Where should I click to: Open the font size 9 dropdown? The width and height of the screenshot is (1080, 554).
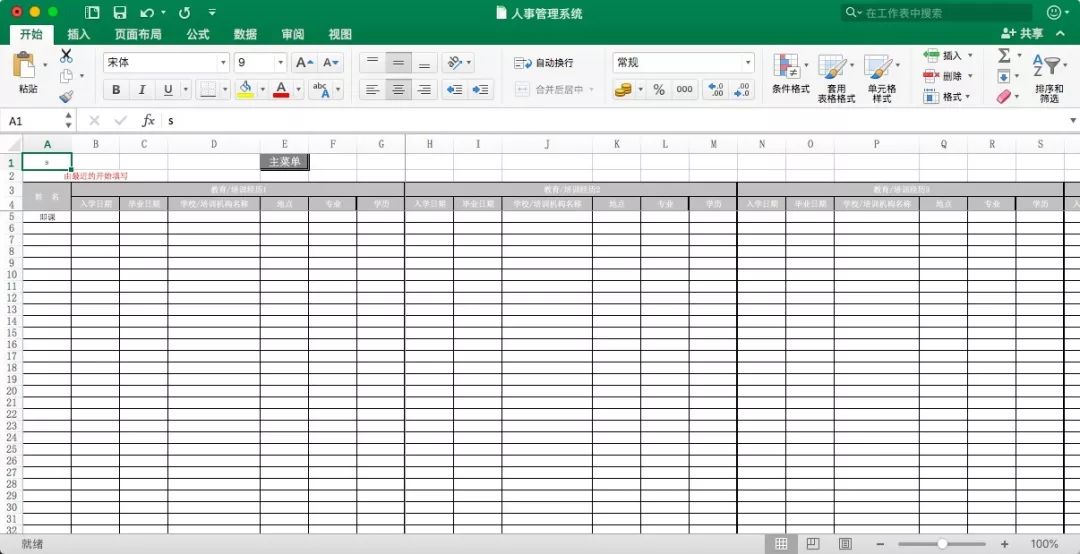click(x=280, y=63)
